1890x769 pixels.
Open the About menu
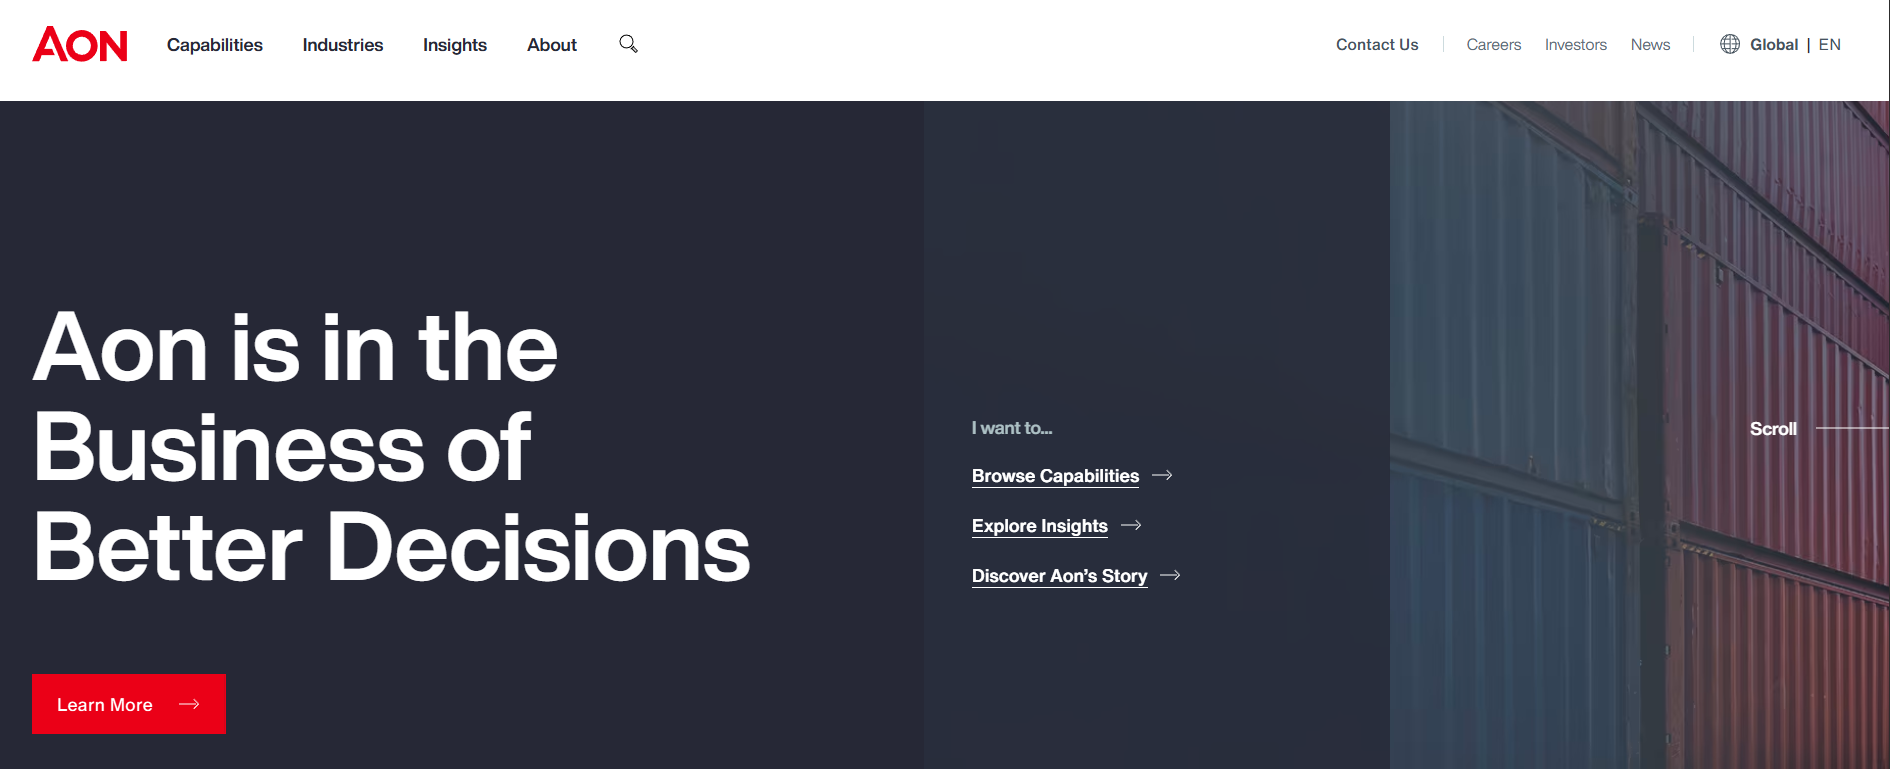click(x=552, y=45)
